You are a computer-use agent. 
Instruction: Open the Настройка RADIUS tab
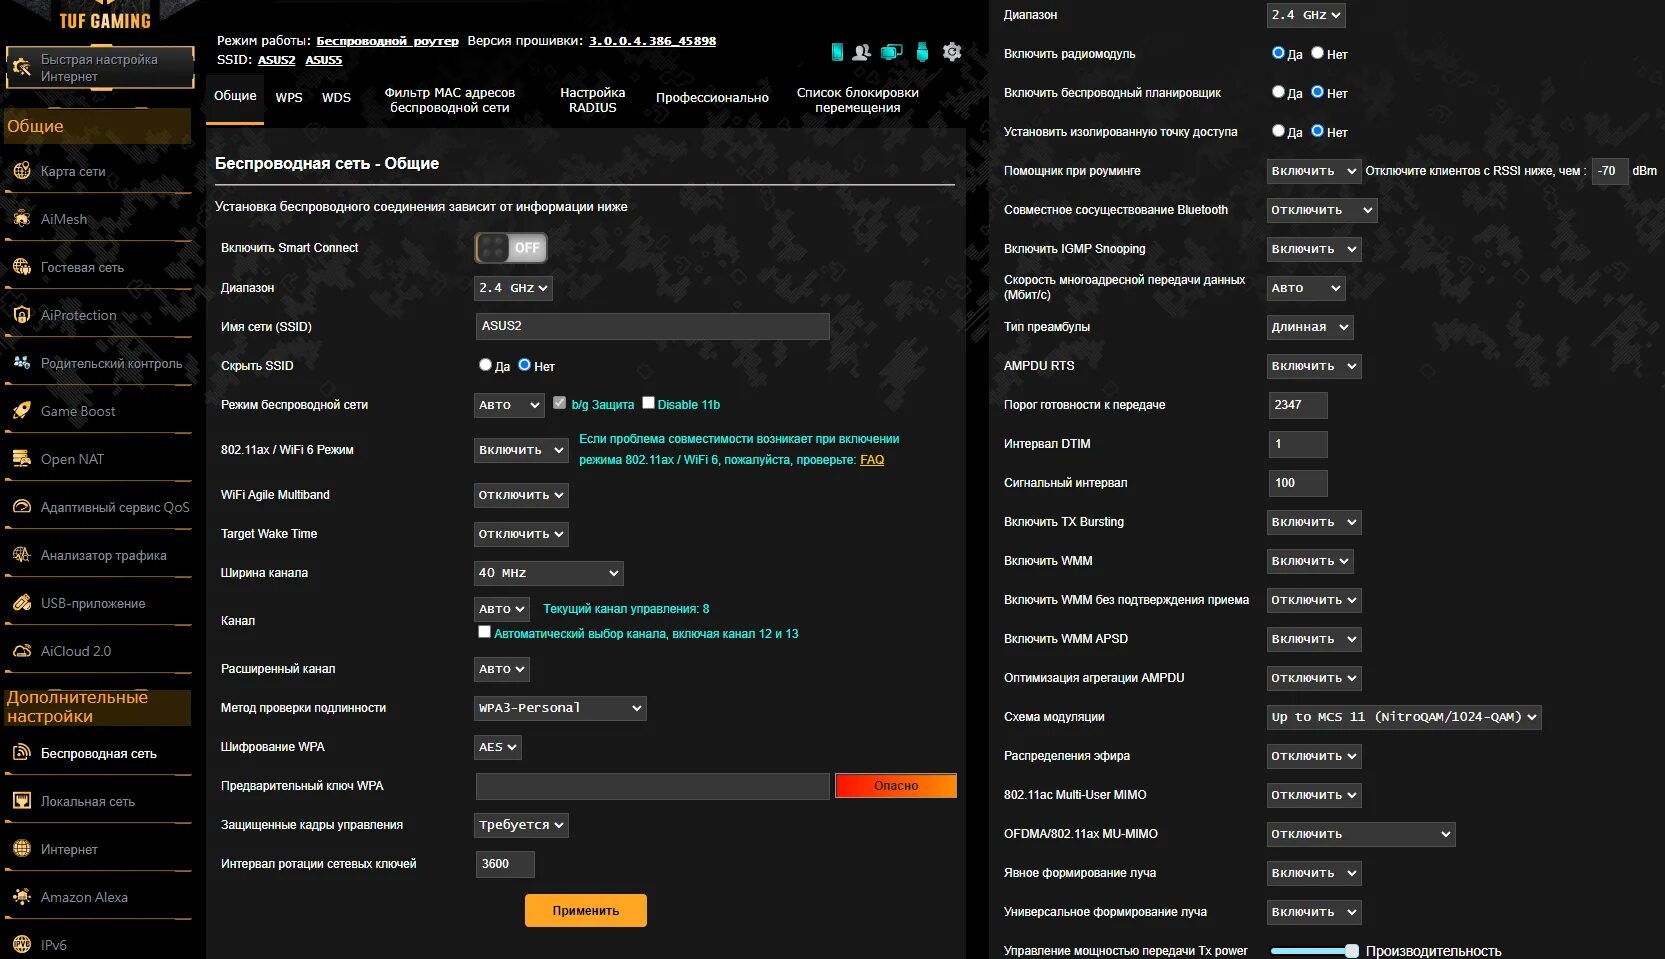pyautogui.click(x=593, y=100)
